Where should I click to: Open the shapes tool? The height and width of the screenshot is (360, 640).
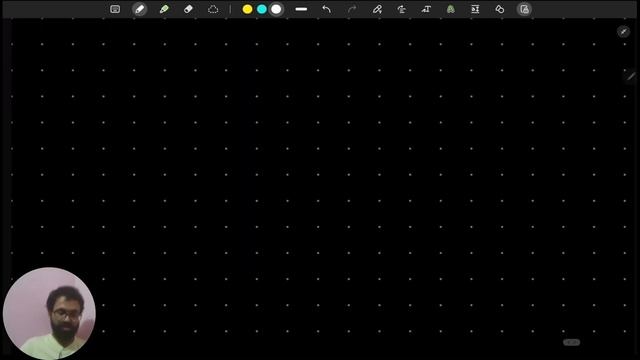pyautogui.click(x=500, y=9)
